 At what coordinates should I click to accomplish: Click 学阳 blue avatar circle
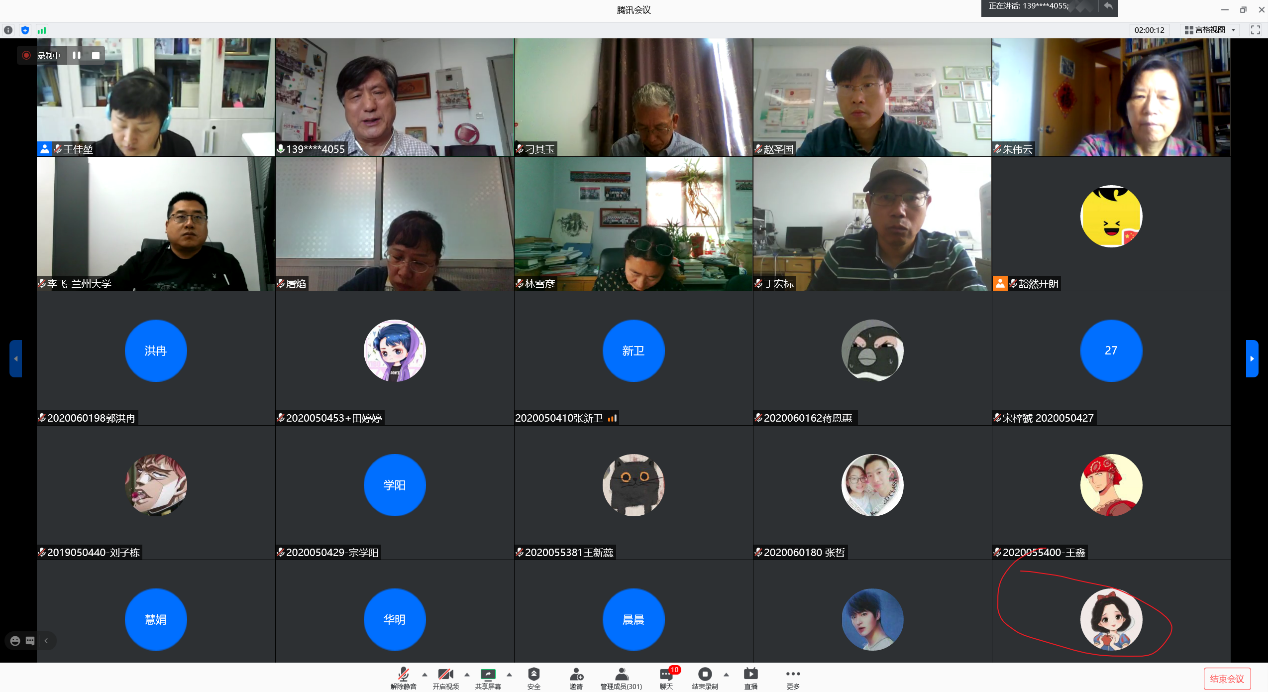pyautogui.click(x=394, y=485)
